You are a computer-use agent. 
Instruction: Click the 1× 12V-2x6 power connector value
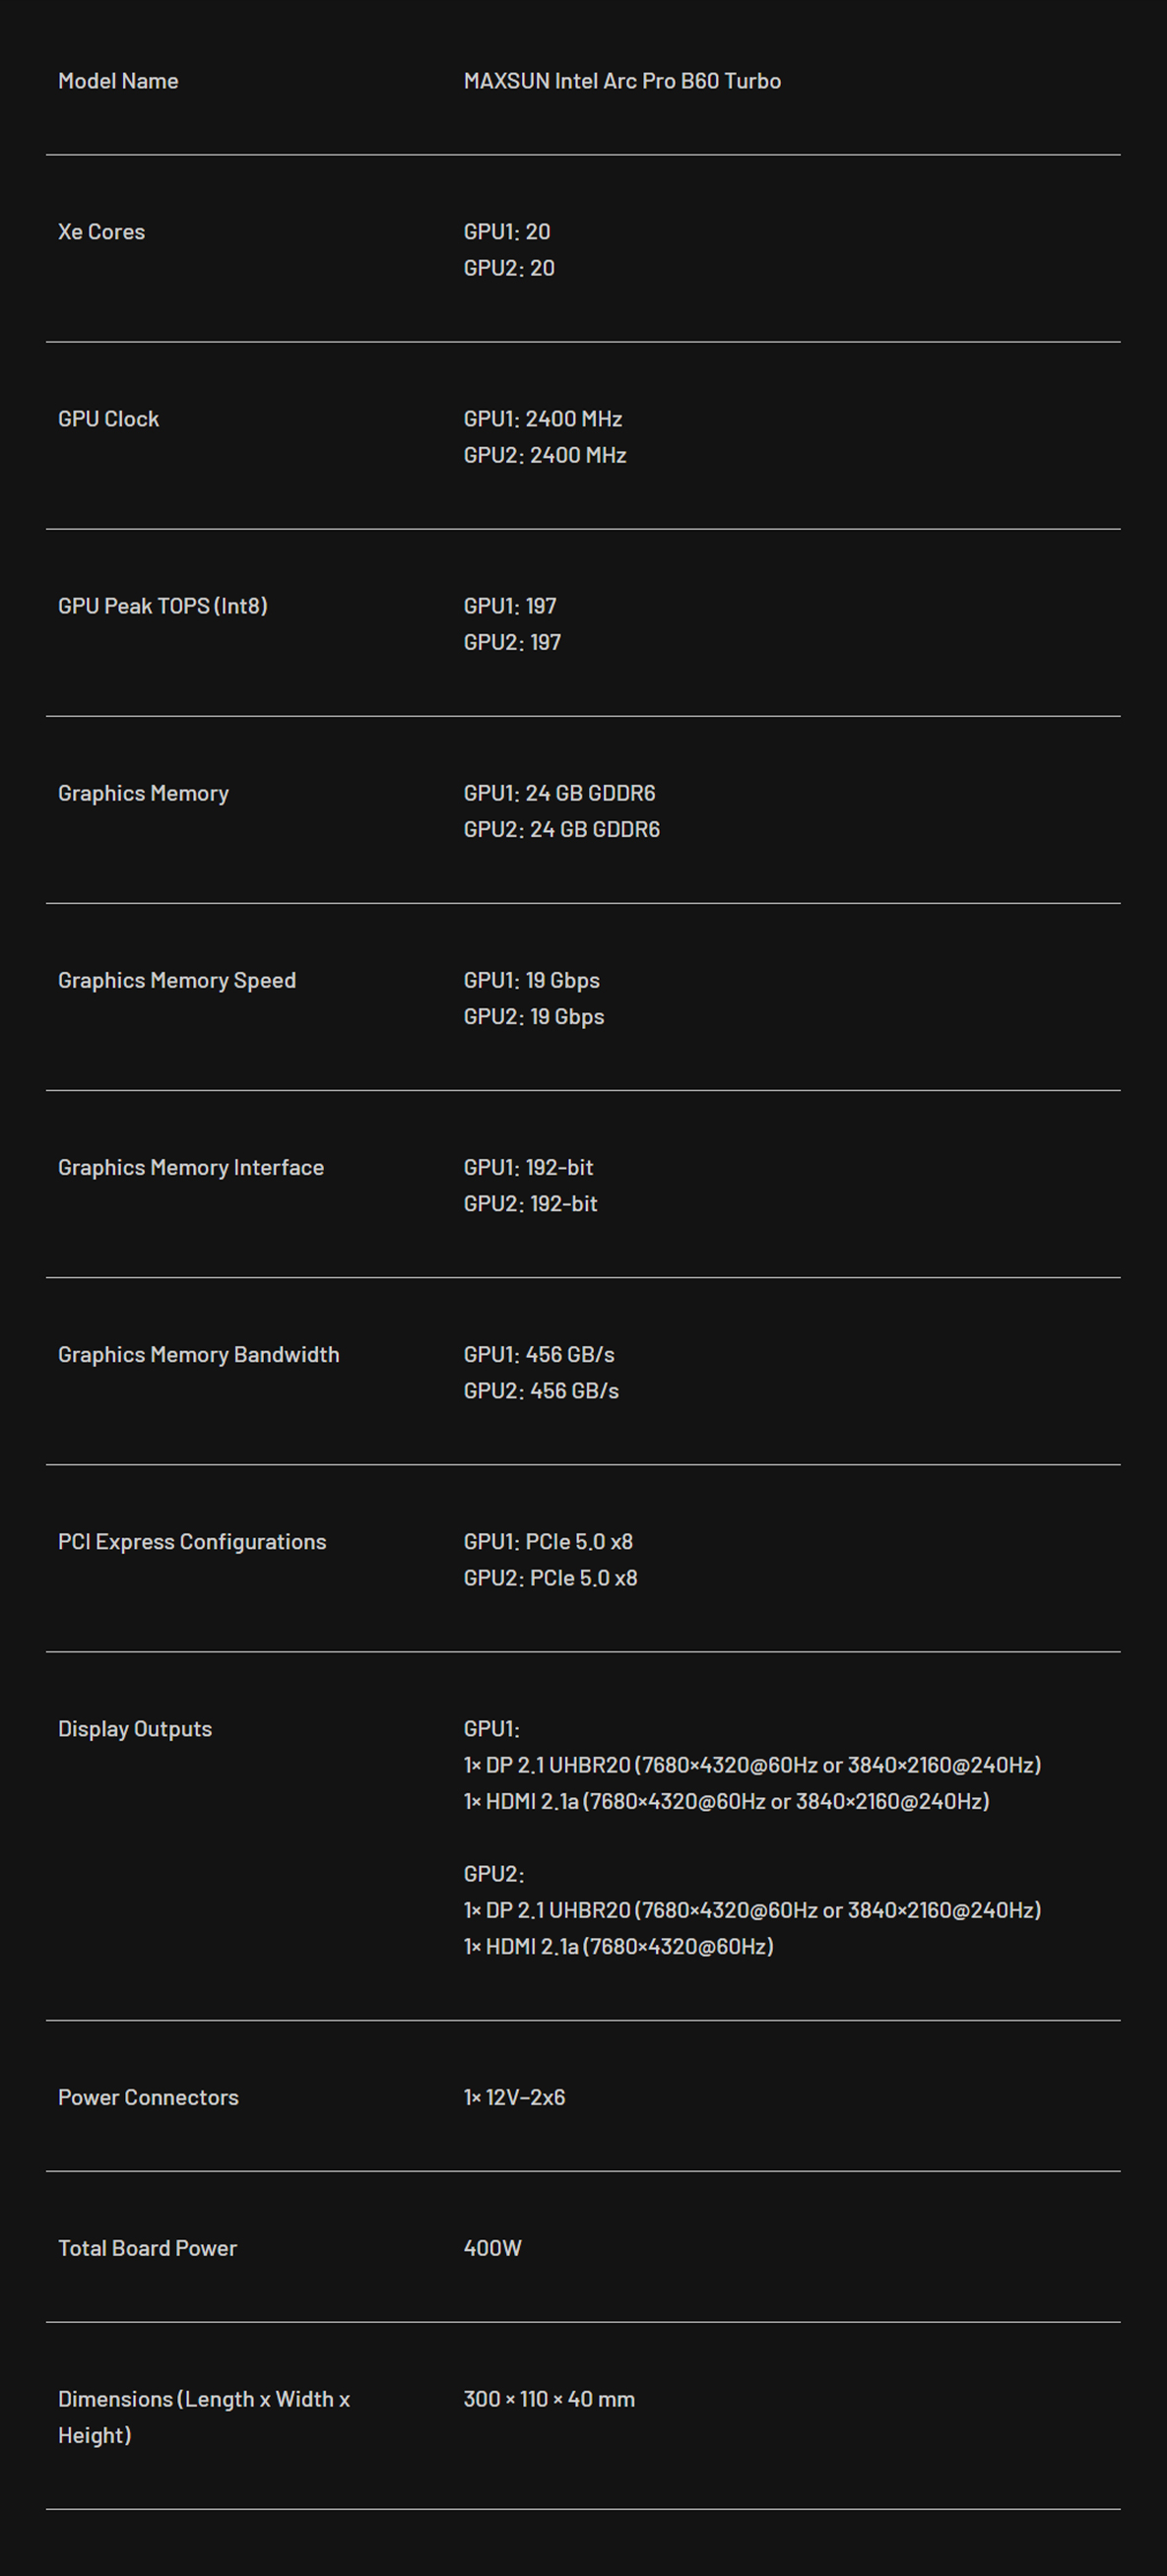pos(514,2097)
